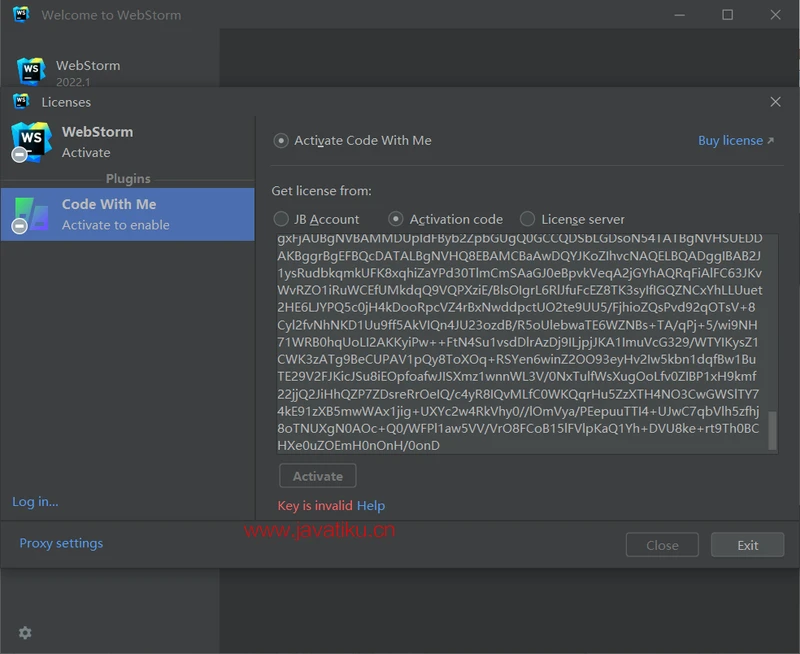
Task: Maximize the Welcome to WebStorm window
Action: [727, 15]
